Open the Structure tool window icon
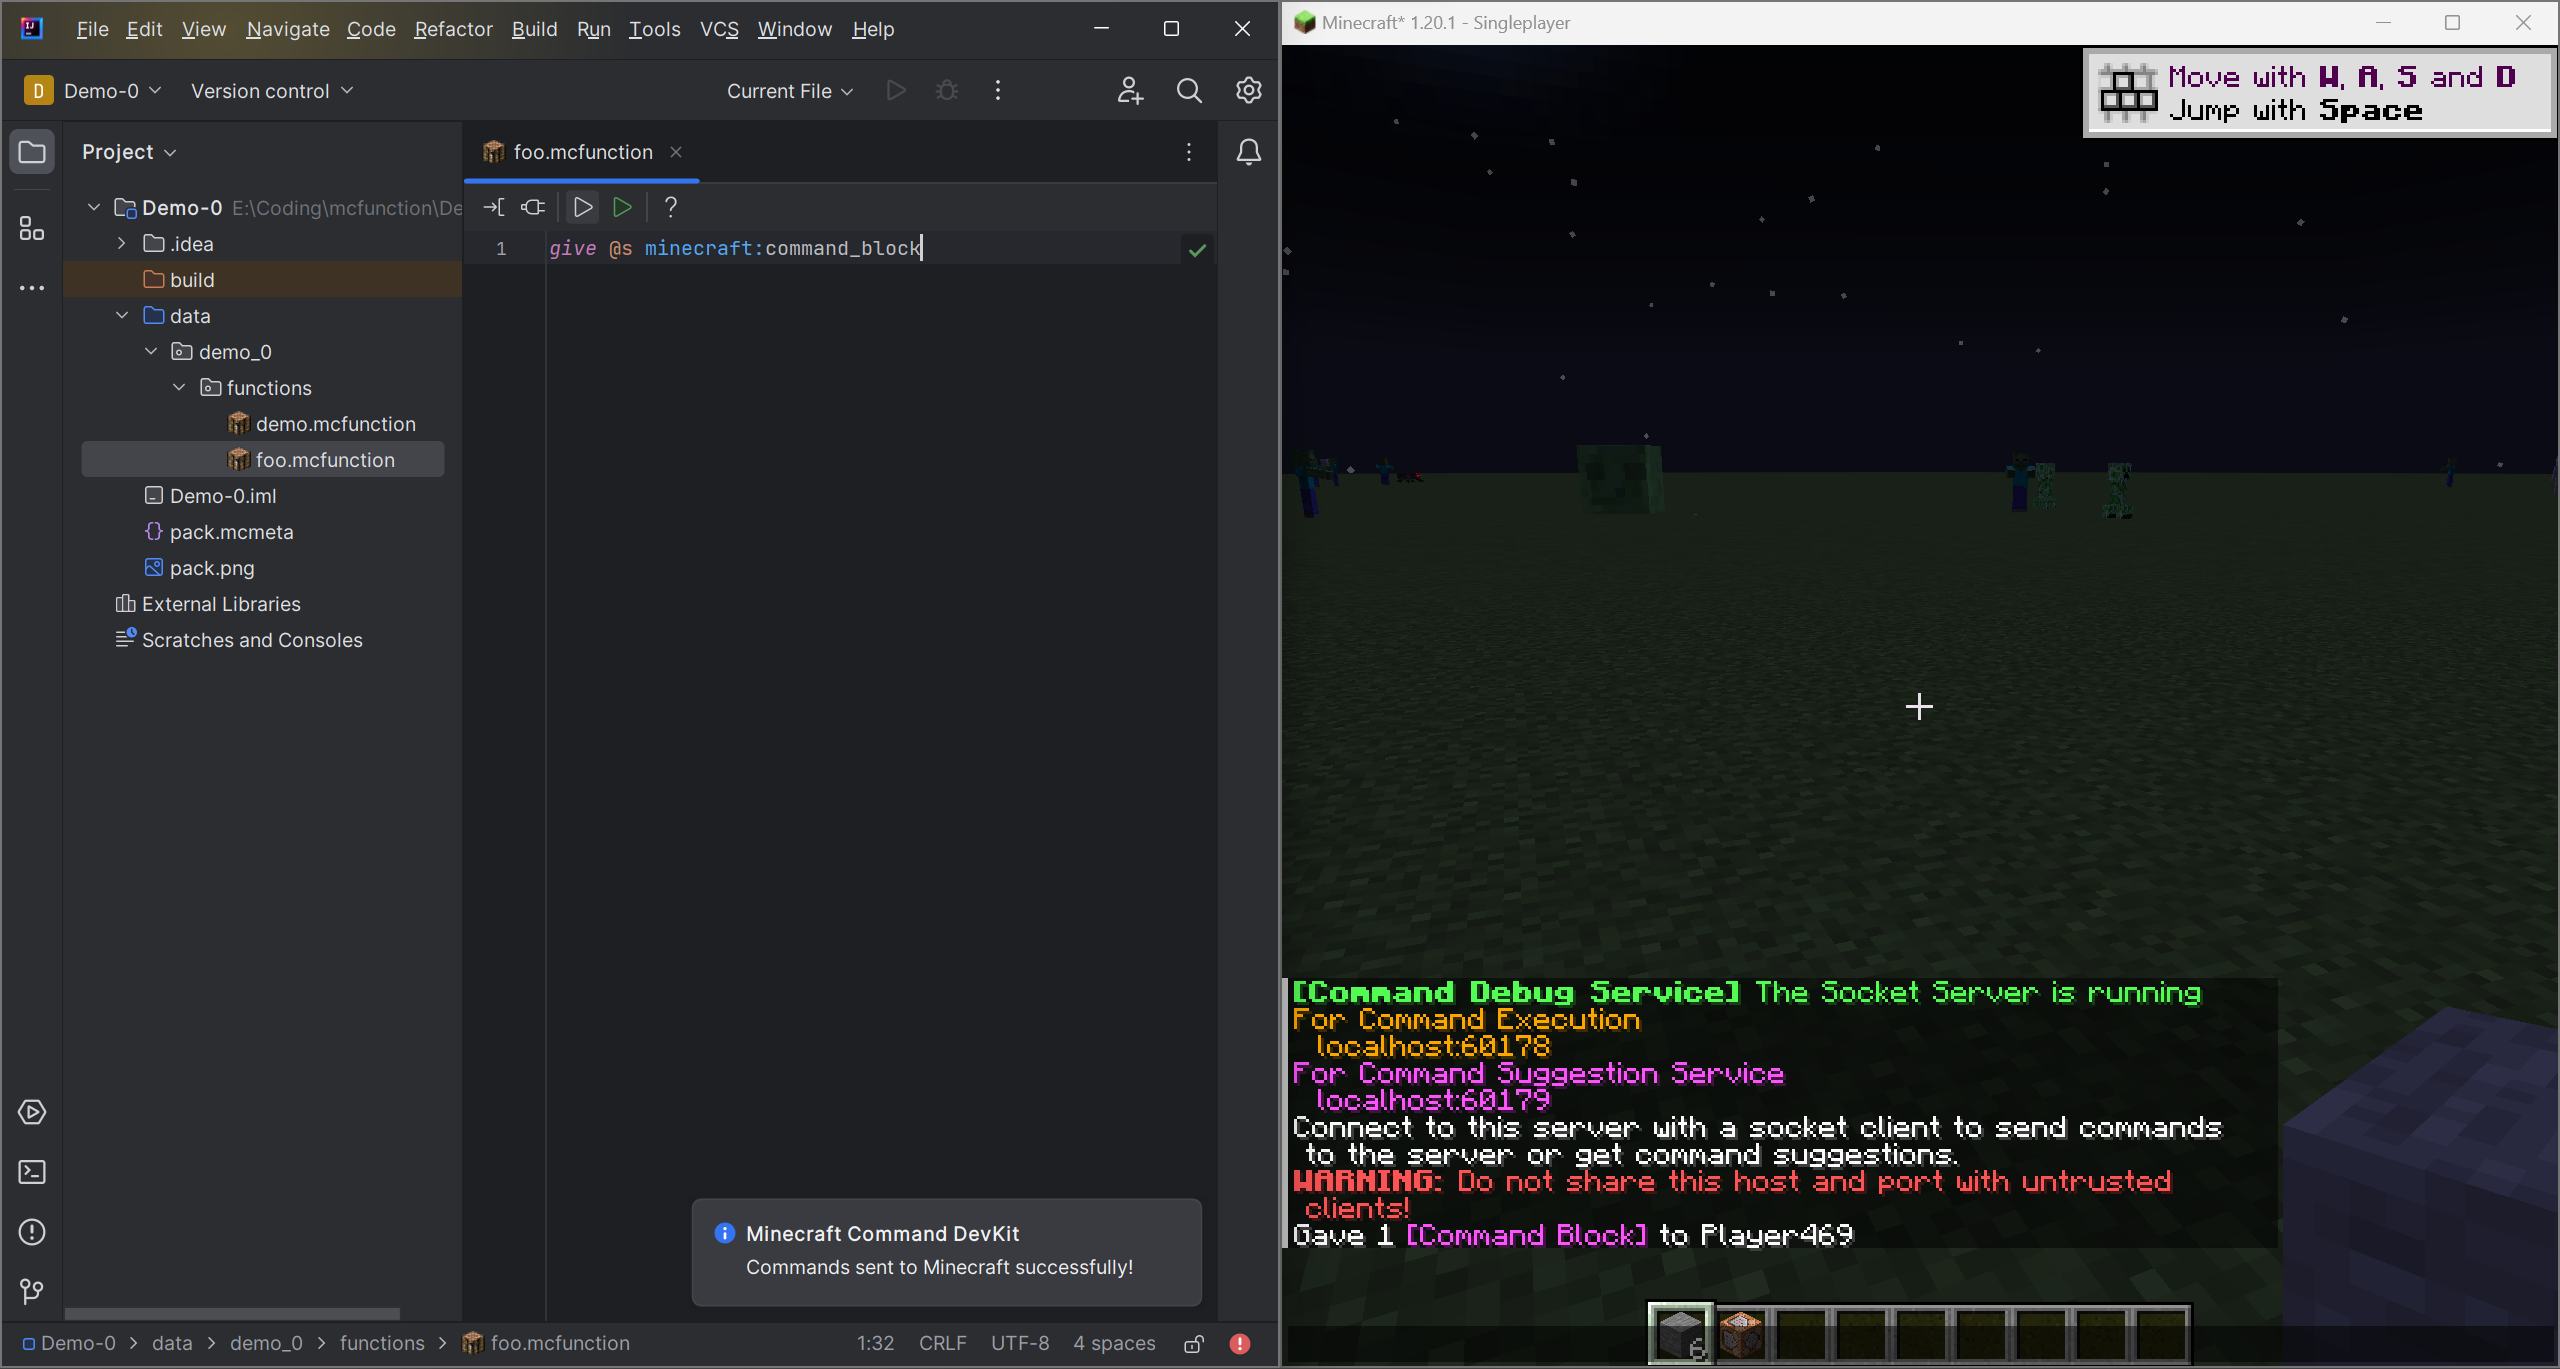Viewport: 2560px width, 1369px height. [32, 229]
